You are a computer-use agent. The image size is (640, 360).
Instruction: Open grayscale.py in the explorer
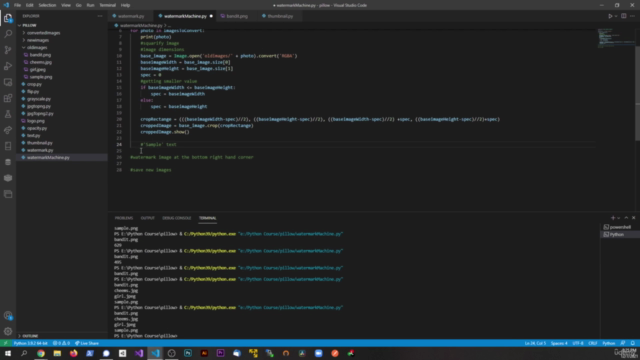39,99
